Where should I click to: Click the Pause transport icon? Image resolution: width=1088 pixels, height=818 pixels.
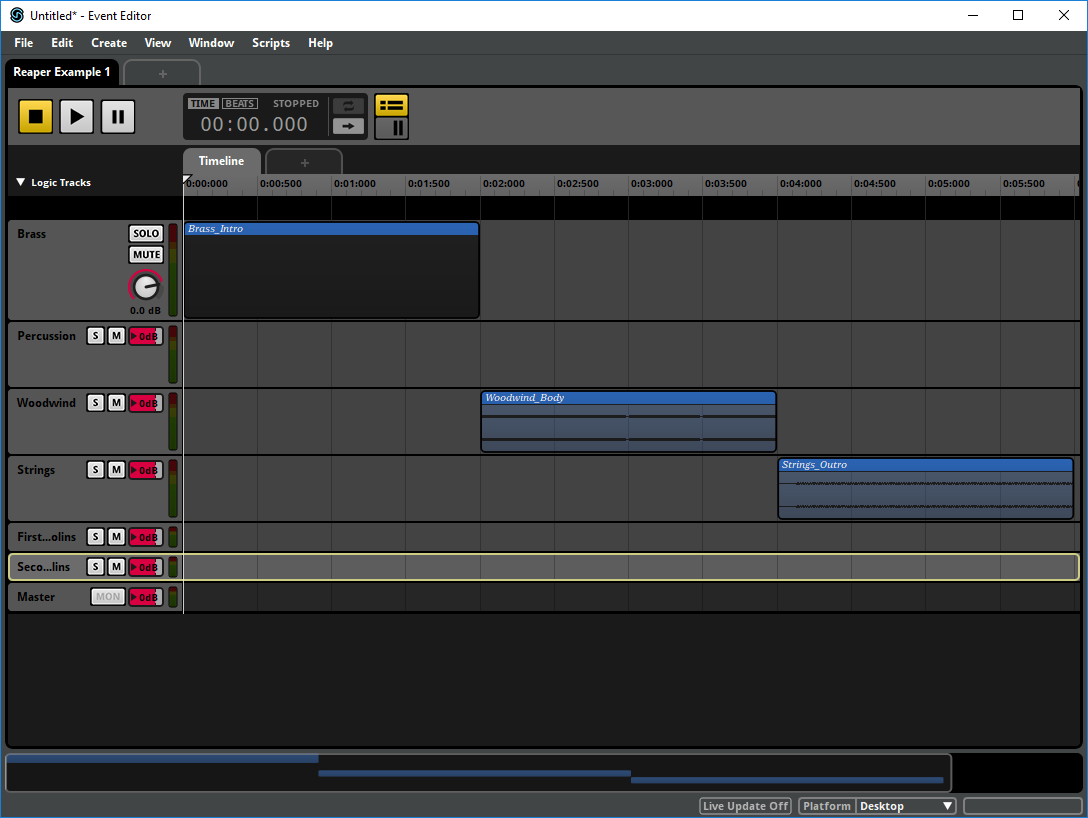click(117, 116)
